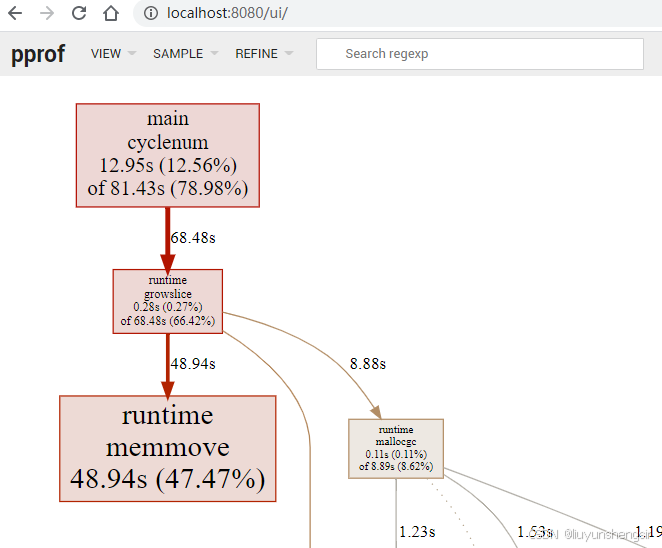Expand the REFINE dropdown arrow
This screenshot has width=662, height=548.
click(289, 53)
